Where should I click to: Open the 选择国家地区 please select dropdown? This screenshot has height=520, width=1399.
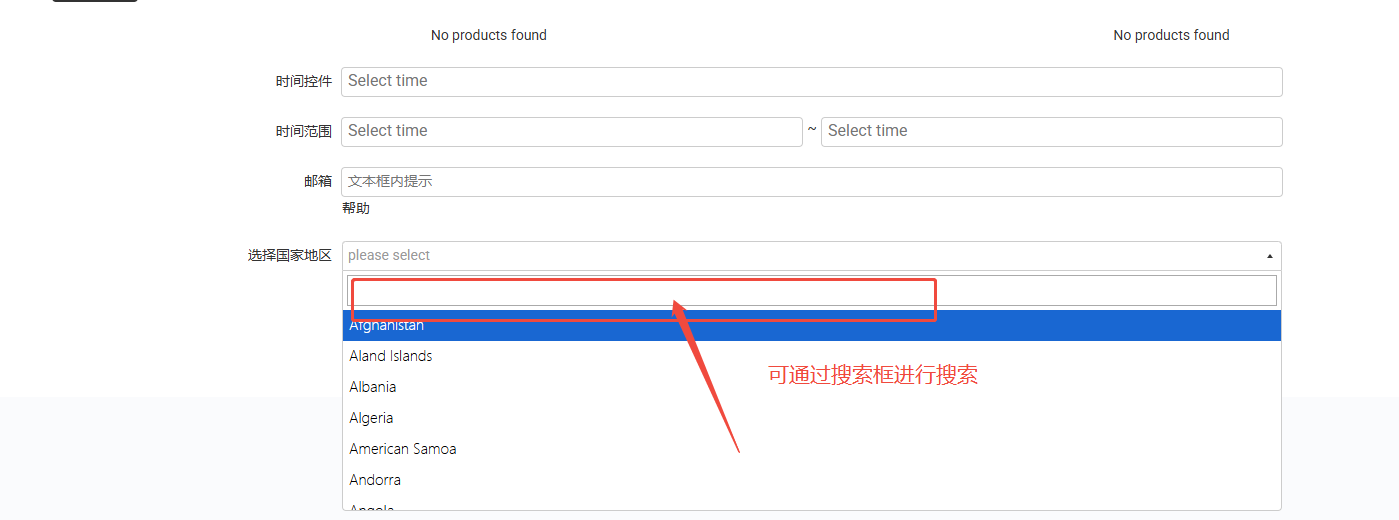(x=800, y=256)
